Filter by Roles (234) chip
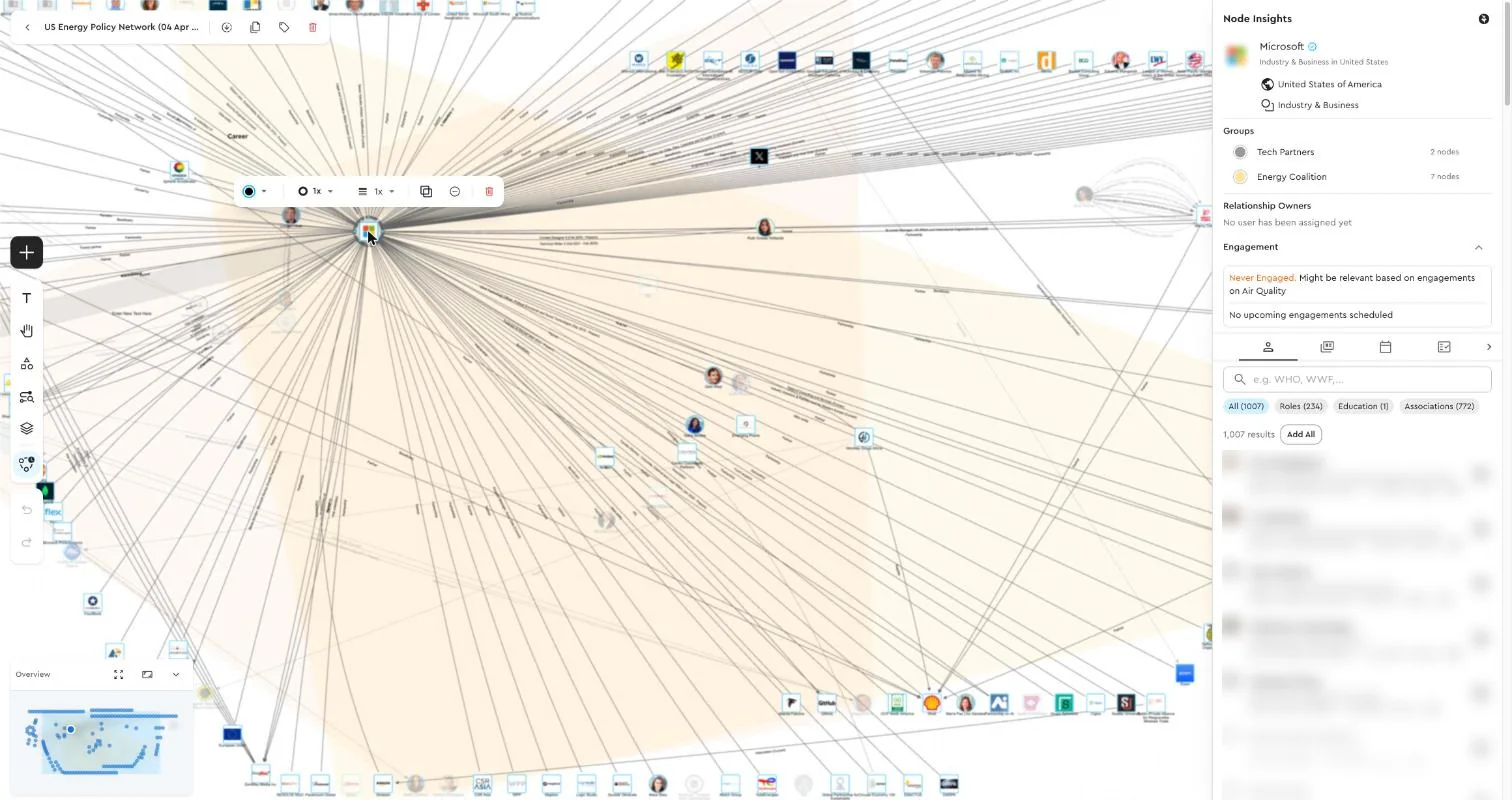 pos(1301,406)
